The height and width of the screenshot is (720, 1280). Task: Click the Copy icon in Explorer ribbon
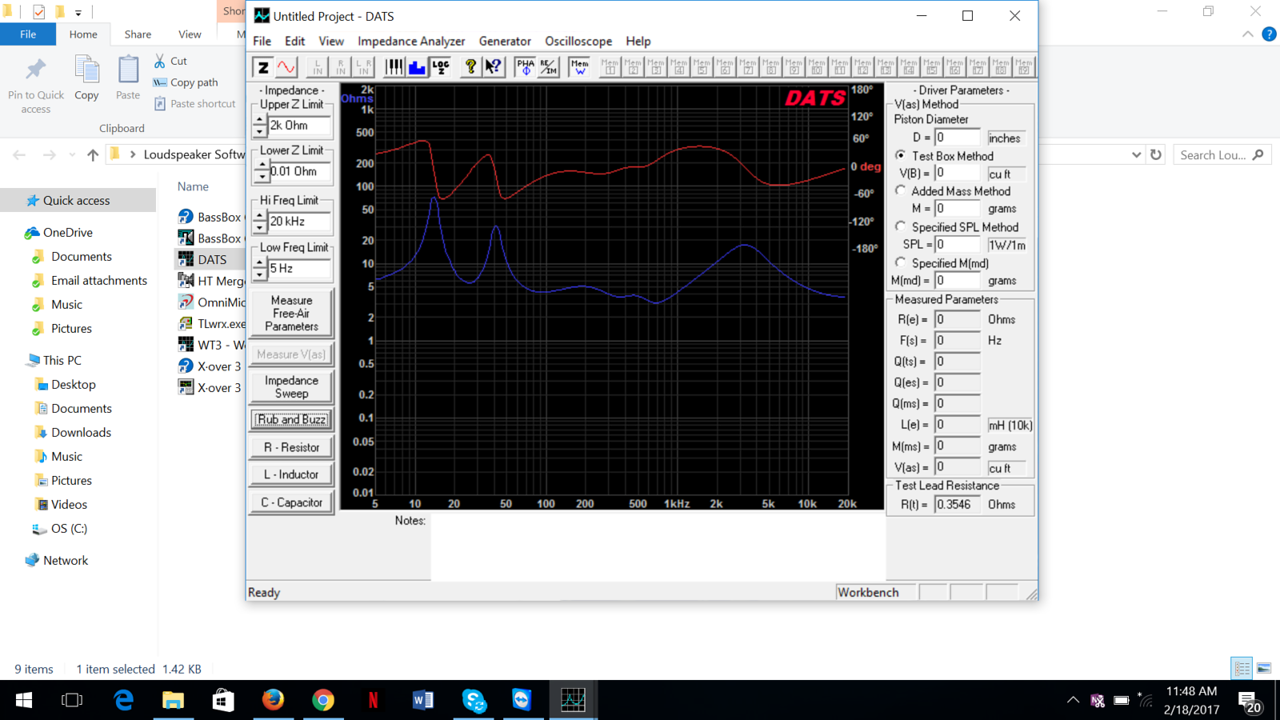point(87,78)
